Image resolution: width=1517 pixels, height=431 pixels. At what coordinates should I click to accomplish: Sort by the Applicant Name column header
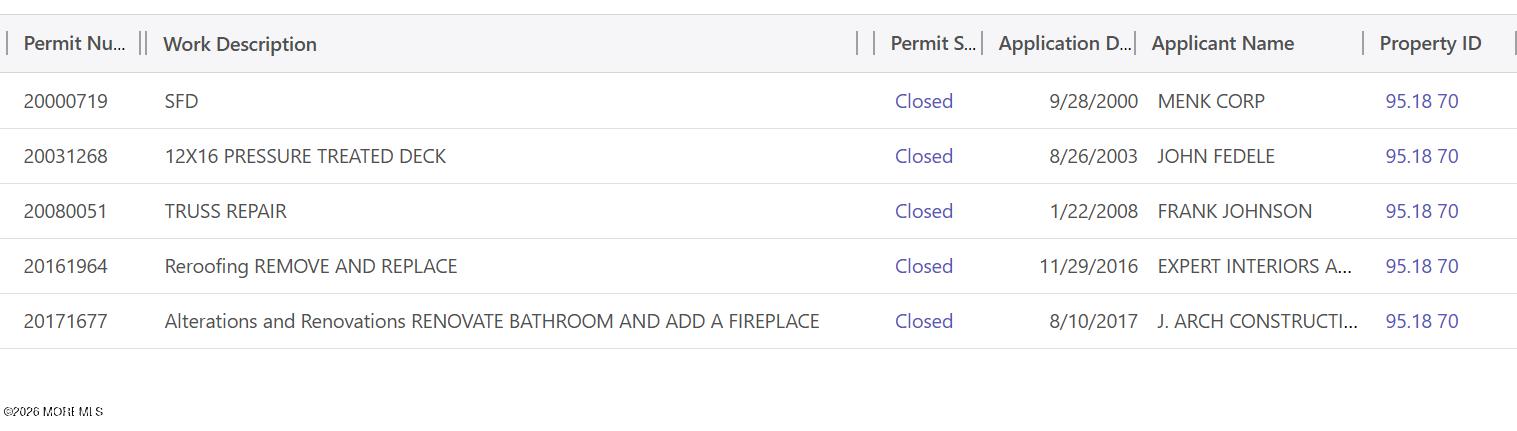tap(1222, 44)
